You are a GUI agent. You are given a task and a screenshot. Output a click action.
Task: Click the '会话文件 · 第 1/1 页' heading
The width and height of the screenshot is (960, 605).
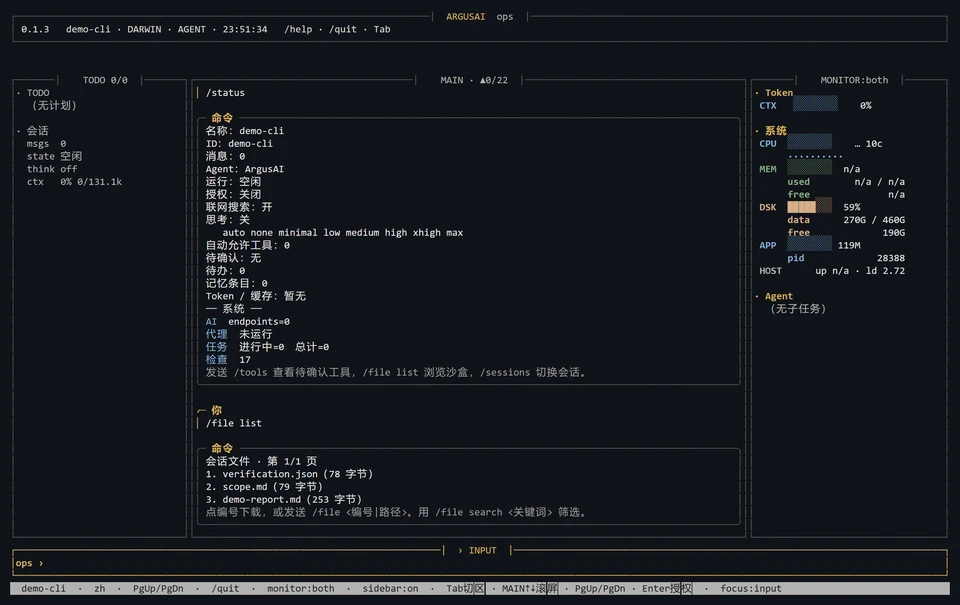point(261,461)
